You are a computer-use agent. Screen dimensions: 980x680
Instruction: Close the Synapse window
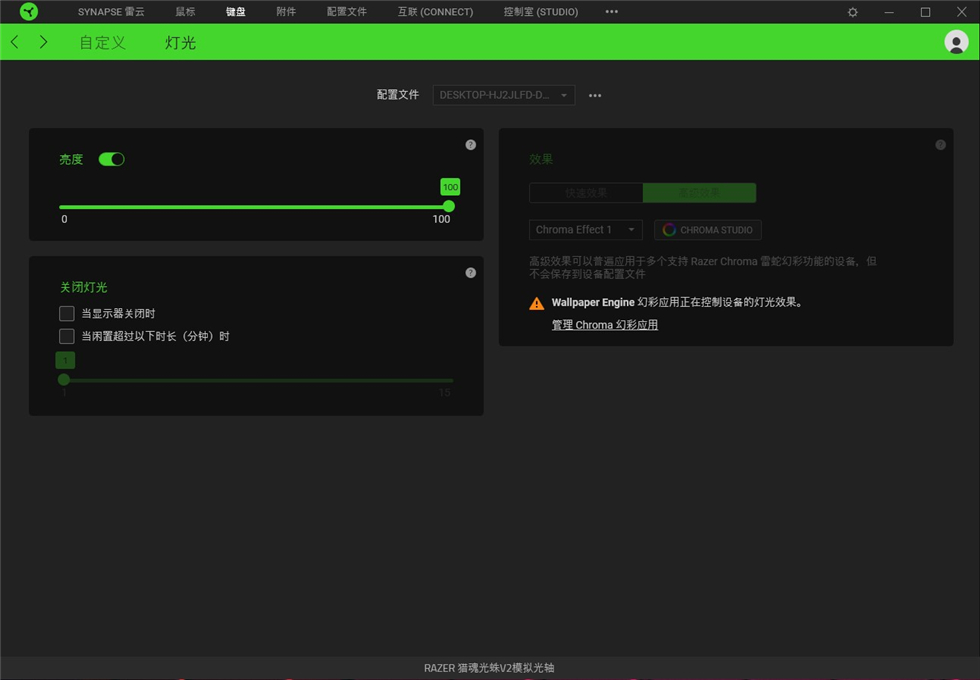click(x=961, y=12)
